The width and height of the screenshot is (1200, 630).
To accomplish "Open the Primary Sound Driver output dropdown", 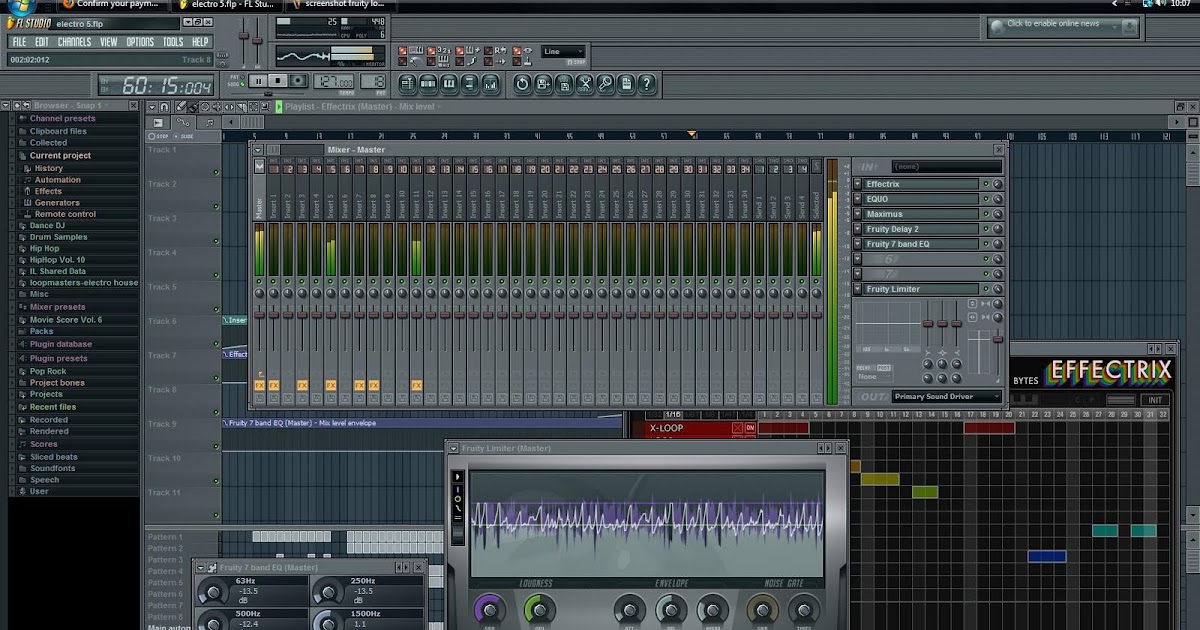I will click(x=946, y=397).
